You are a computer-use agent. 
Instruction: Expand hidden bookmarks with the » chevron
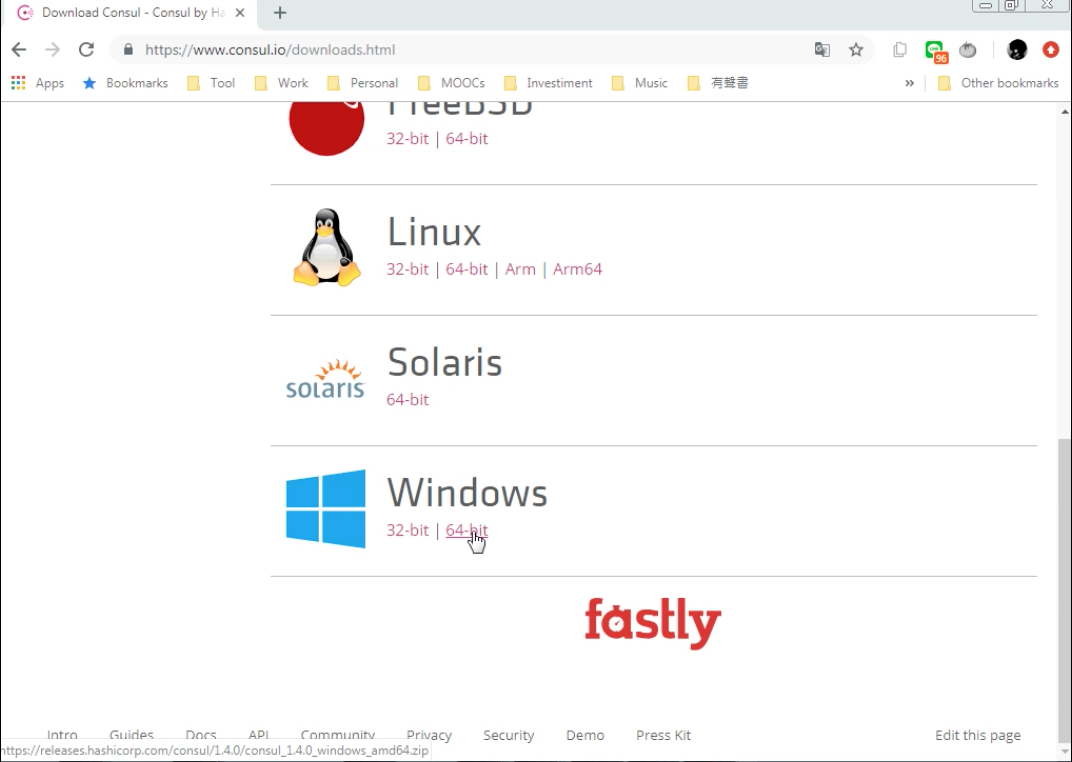pyautogui.click(x=909, y=83)
